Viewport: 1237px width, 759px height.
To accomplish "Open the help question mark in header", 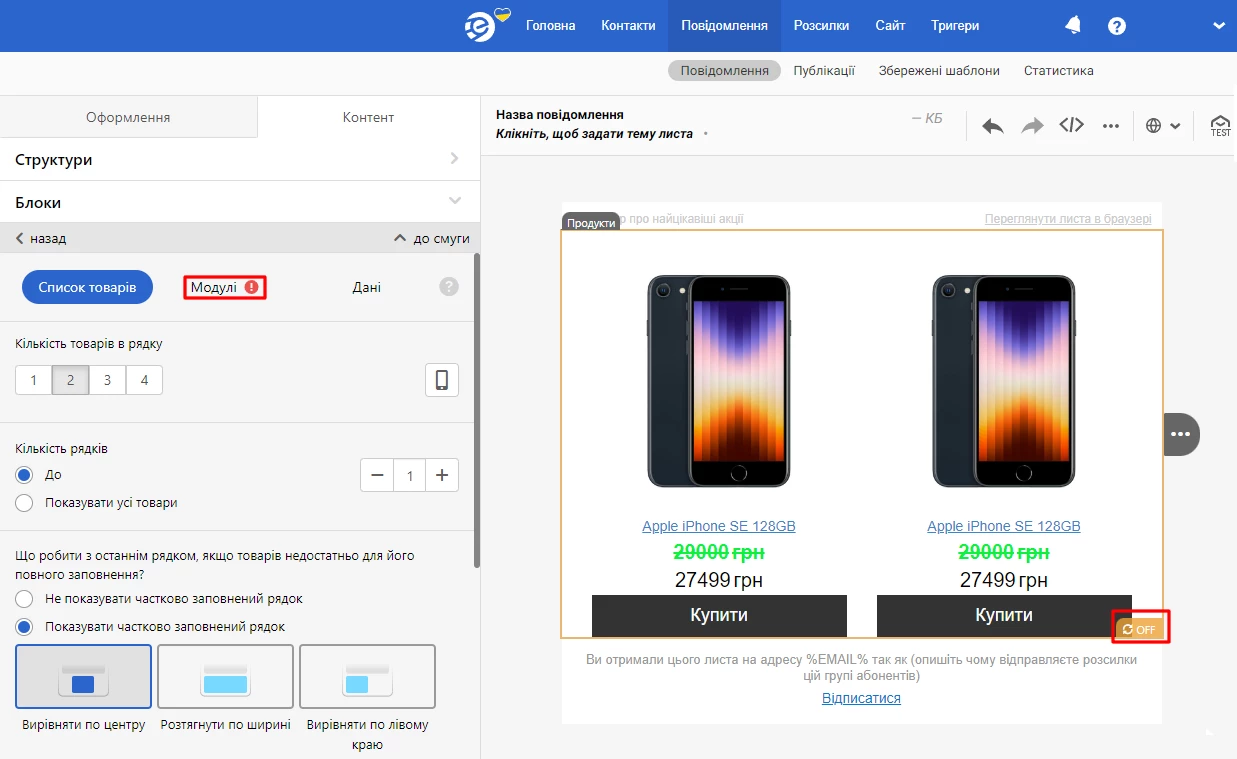I will tap(1117, 26).
